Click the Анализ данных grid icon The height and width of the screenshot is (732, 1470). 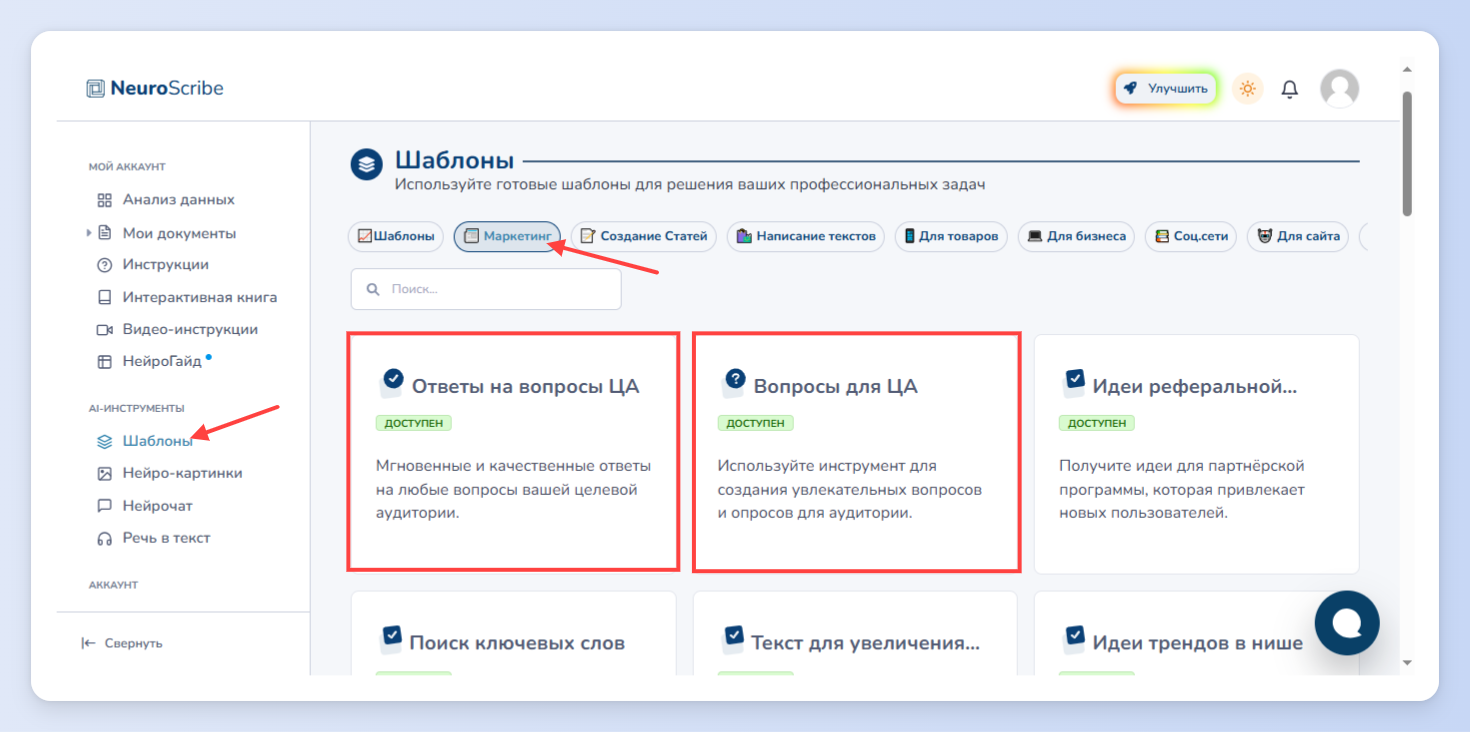(104, 200)
